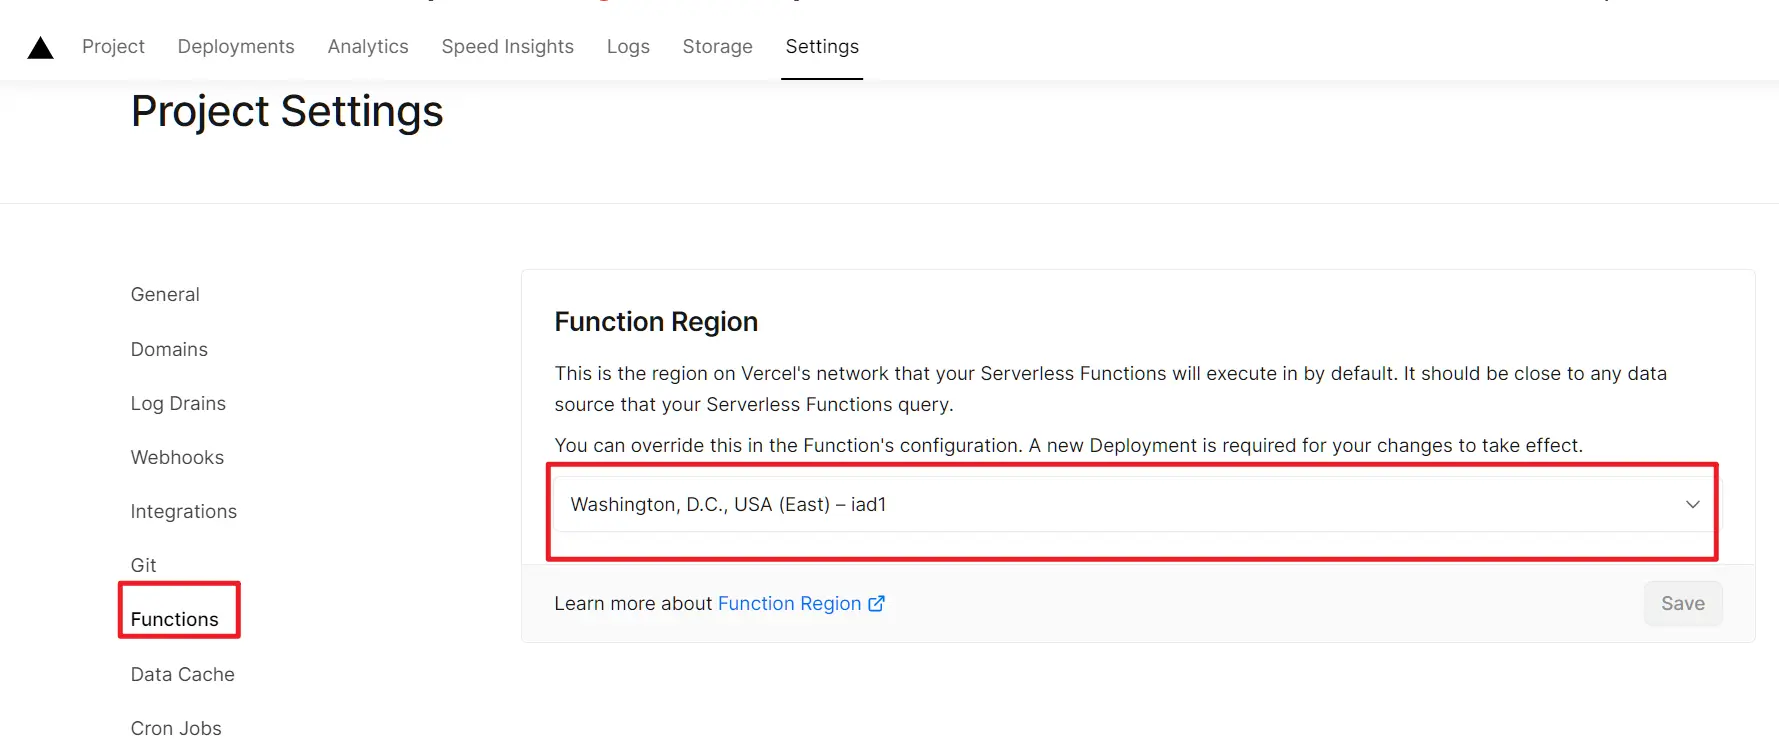Go to the Analytics tab
Image resolution: width=1779 pixels, height=742 pixels.
[368, 47]
